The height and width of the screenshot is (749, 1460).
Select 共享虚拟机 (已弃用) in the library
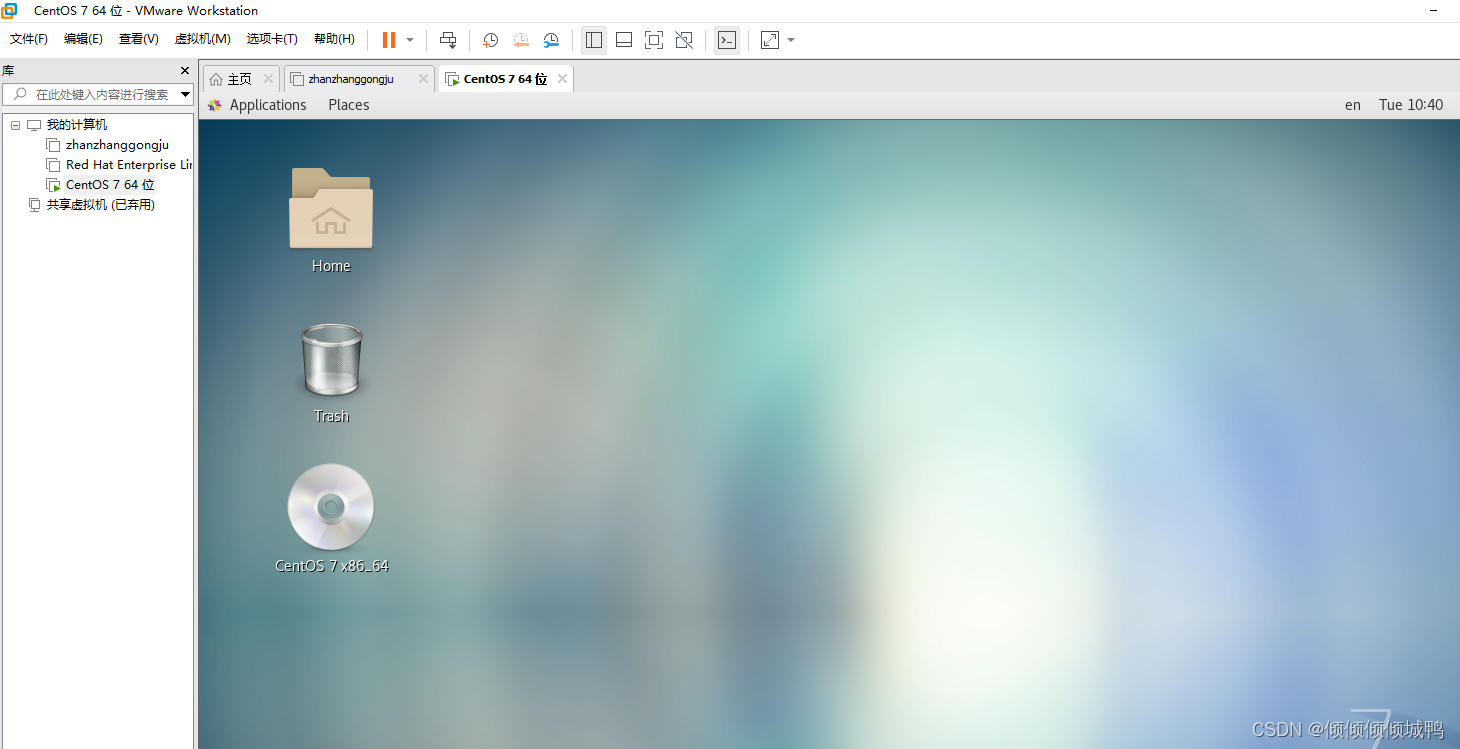point(101,205)
